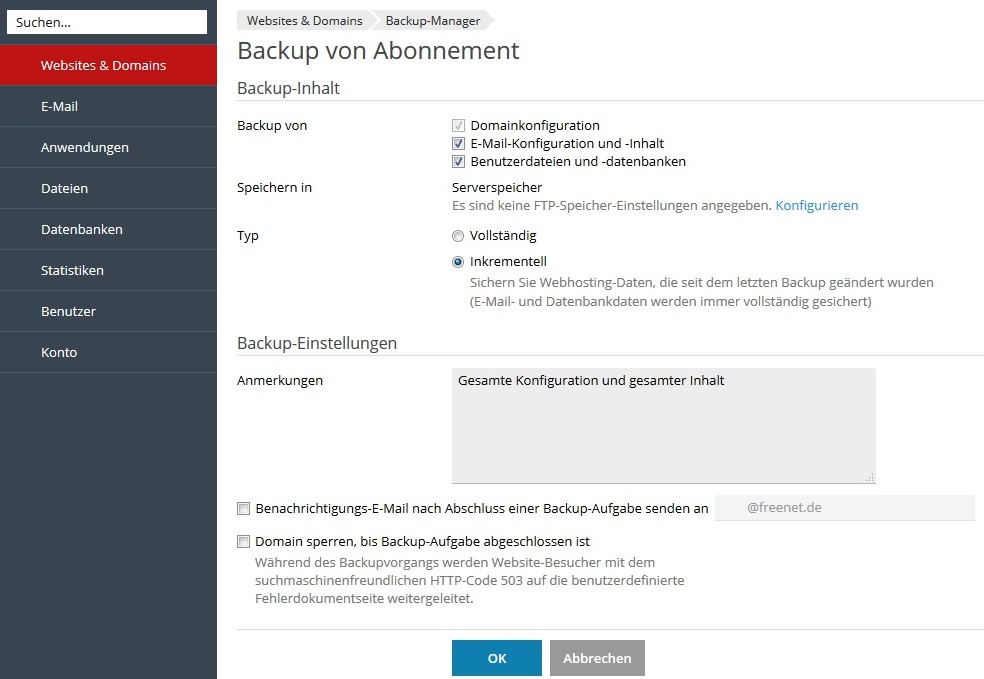Click the Anmerkungen text area

point(663,425)
